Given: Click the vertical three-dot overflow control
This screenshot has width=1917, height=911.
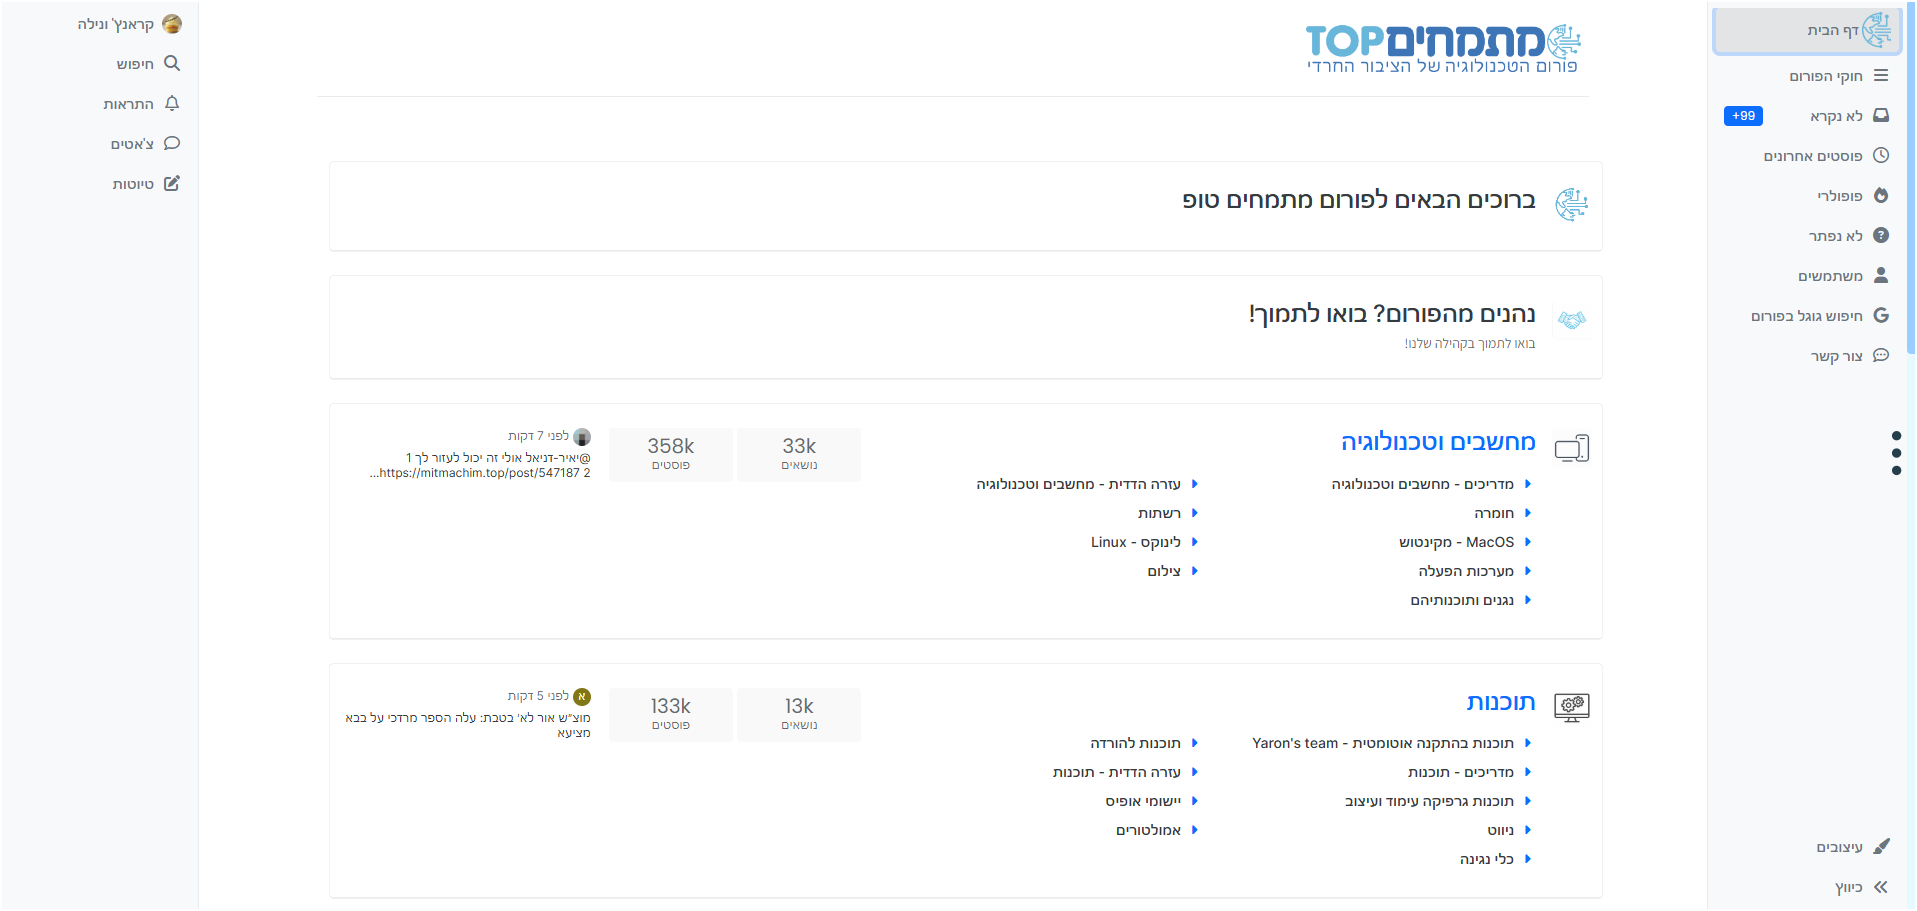Looking at the screenshot, I should click(1897, 452).
